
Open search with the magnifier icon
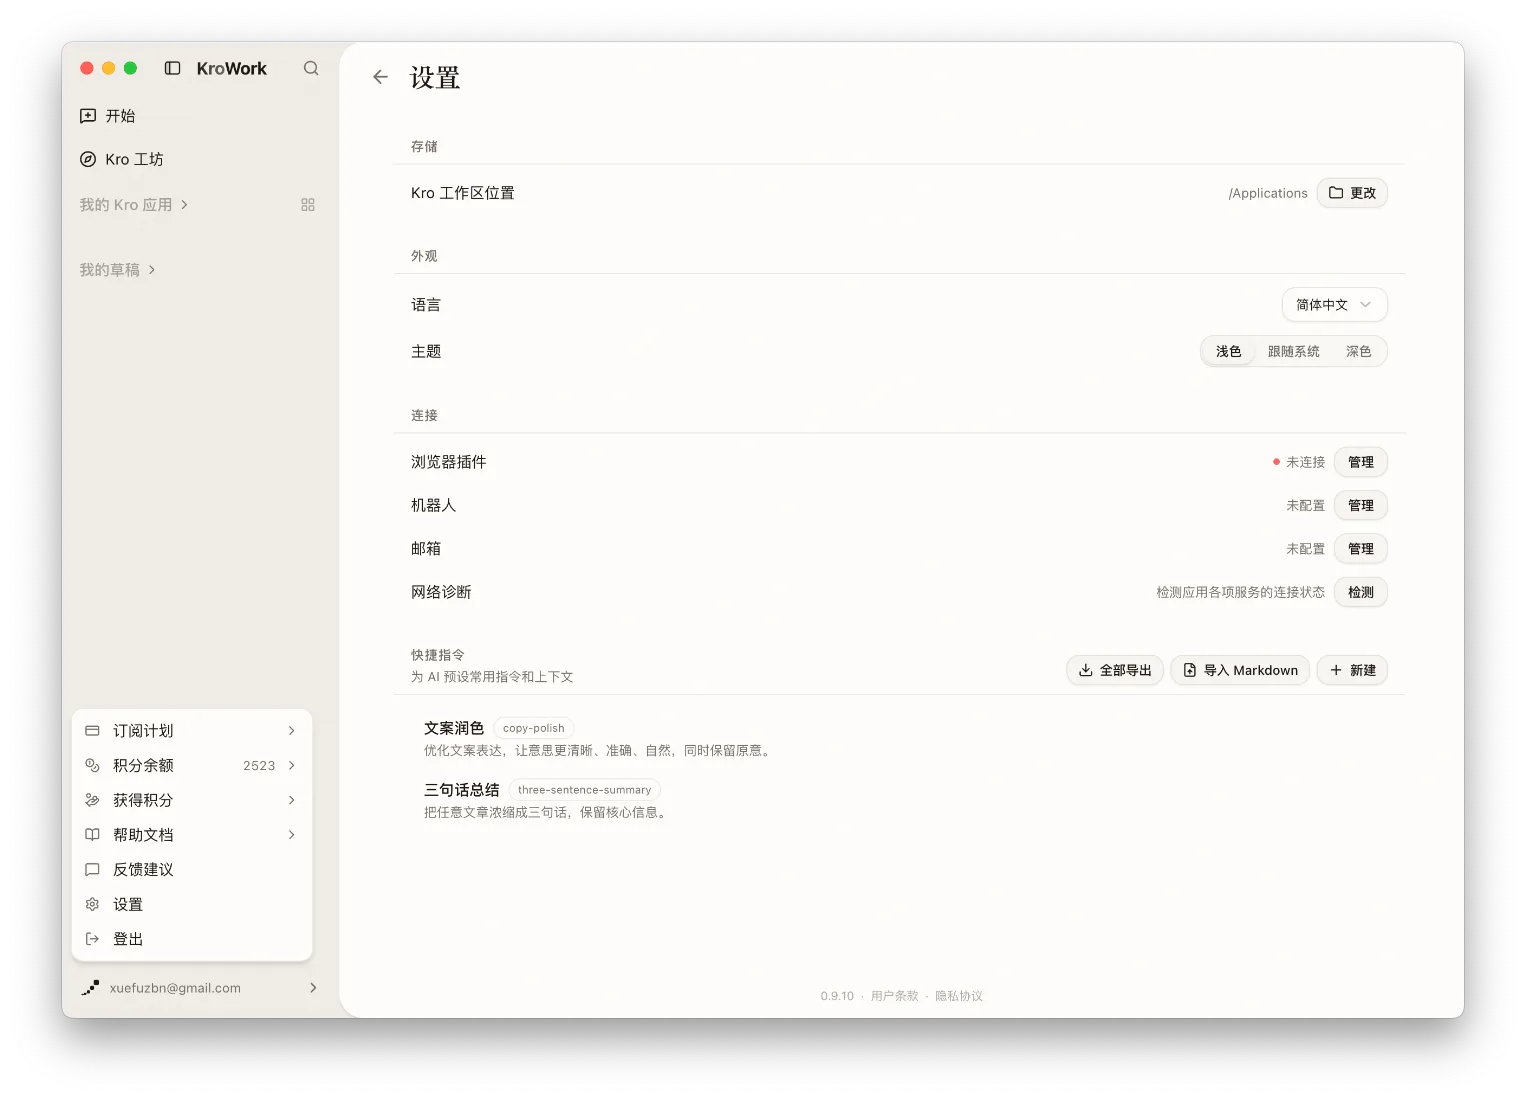(311, 68)
